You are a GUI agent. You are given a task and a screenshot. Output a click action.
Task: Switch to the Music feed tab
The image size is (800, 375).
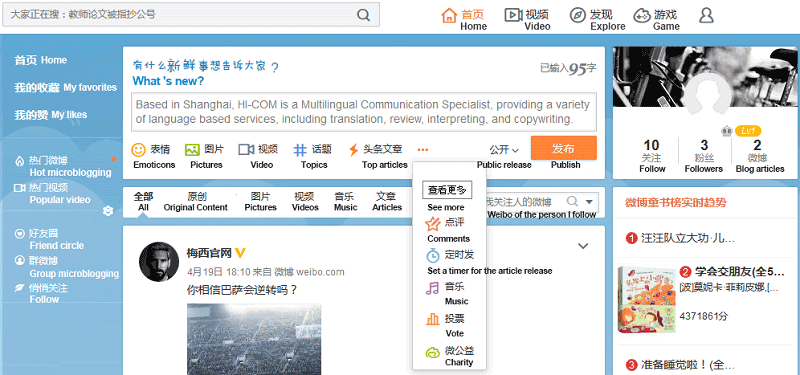point(345,202)
